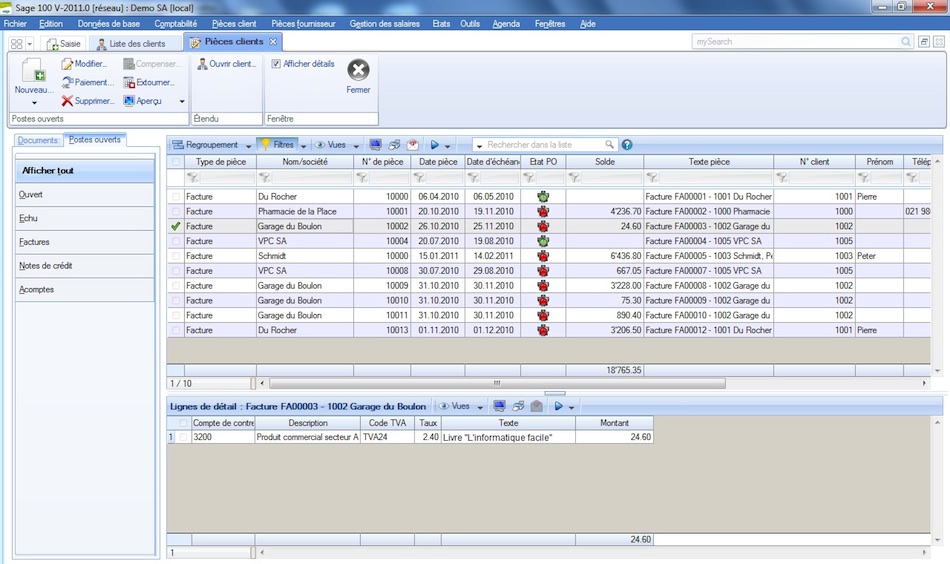The height and width of the screenshot is (564, 950).
Task: Click the magnifier in Rechercher dans la liste
Action: [610, 144]
